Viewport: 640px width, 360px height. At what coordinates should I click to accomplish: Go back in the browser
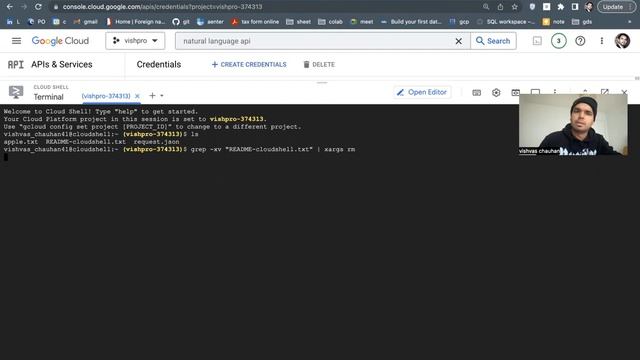(10, 7)
